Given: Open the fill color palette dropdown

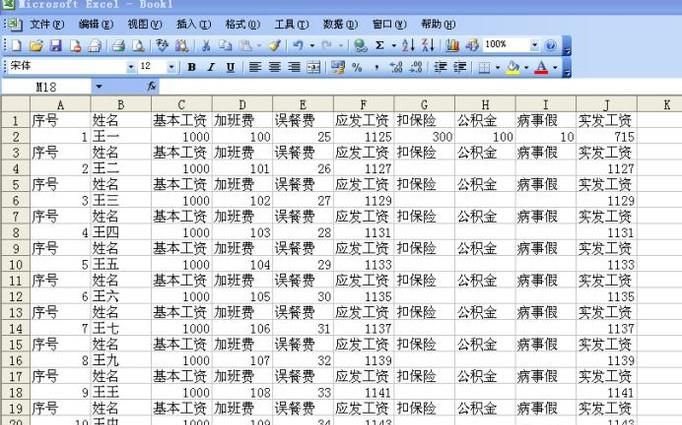Looking at the screenshot, I should [526, 67].
